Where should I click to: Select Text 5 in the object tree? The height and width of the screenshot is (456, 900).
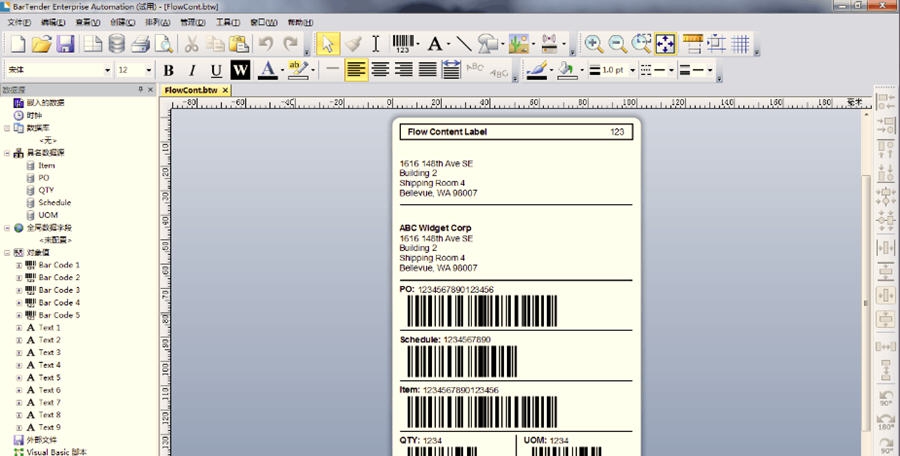(49, 377)
